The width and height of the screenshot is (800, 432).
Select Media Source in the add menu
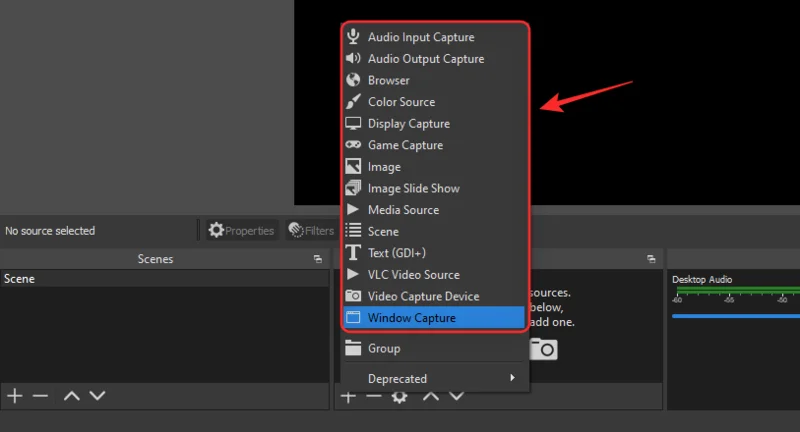(403, 210)
